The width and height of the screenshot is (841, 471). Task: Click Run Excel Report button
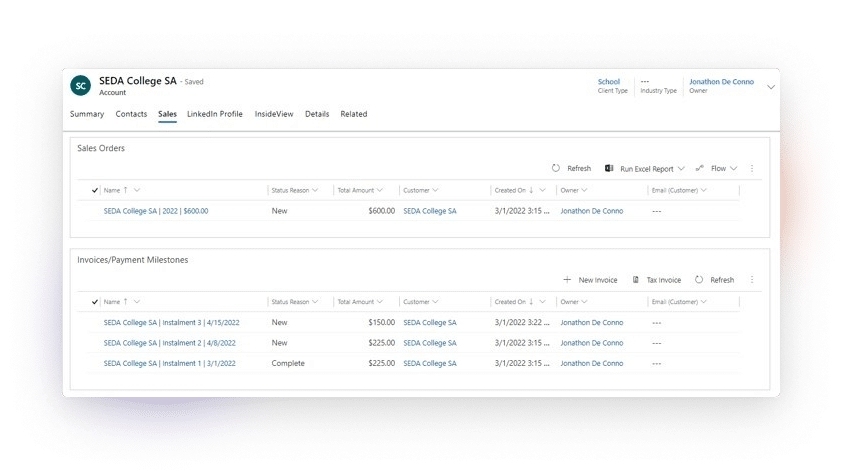(x=644, y=168)
